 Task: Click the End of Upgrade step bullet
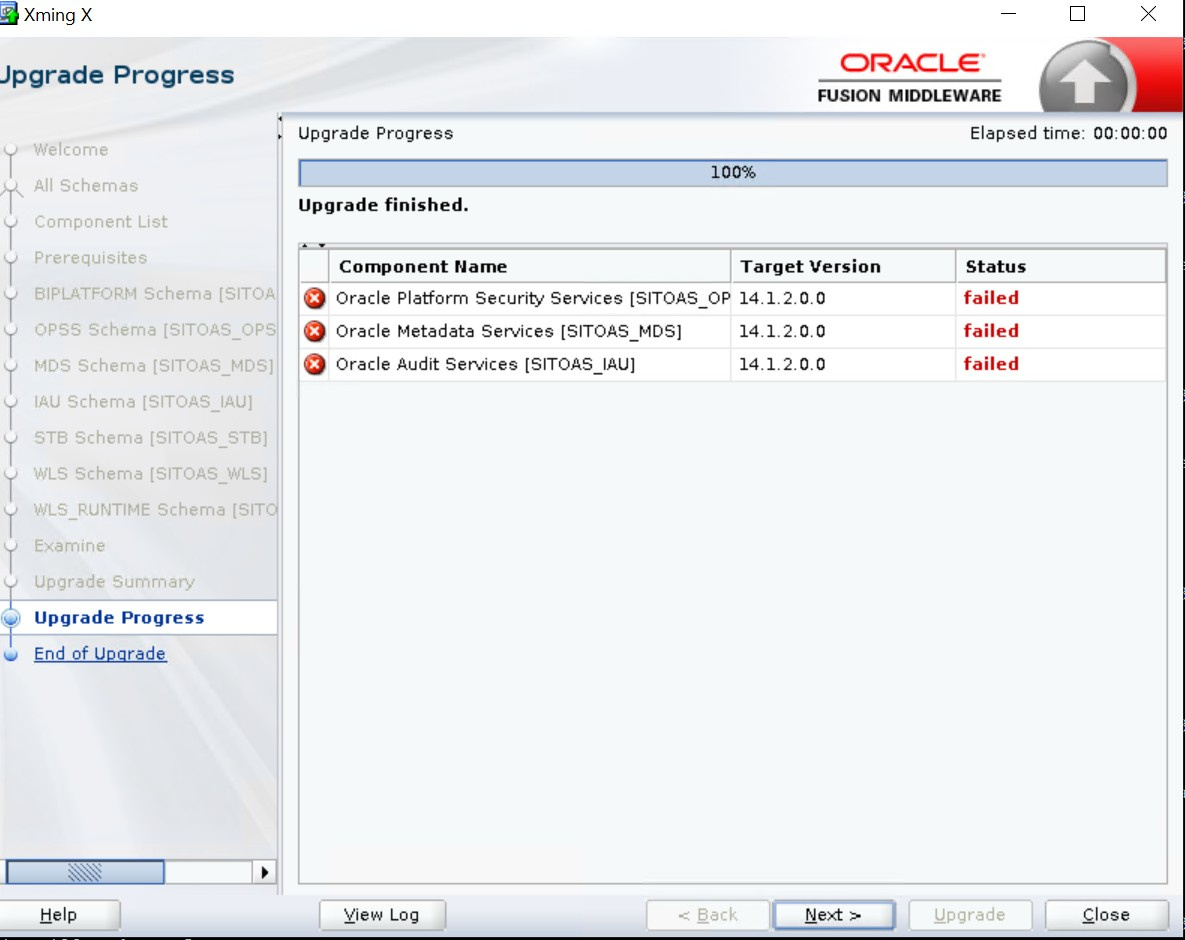11,654
